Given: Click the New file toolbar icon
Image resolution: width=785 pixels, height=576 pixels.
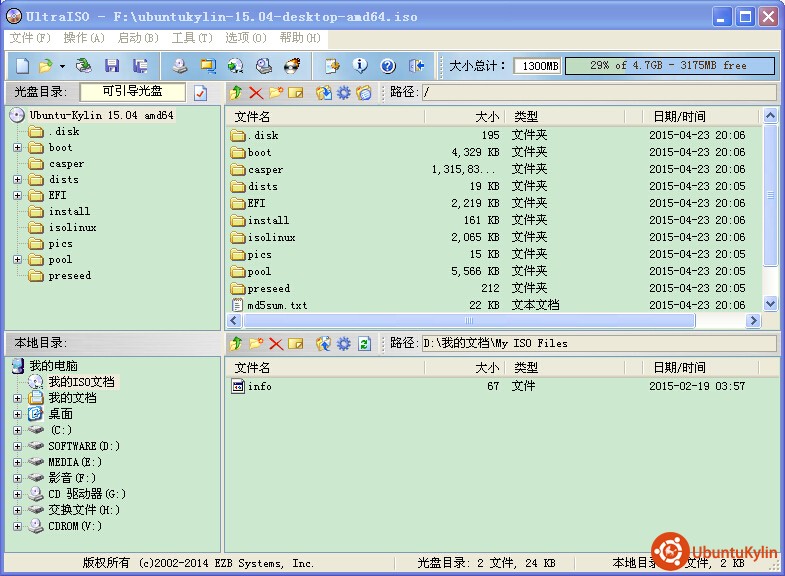Looking at the screenshot, I should [x=23, y=66].
